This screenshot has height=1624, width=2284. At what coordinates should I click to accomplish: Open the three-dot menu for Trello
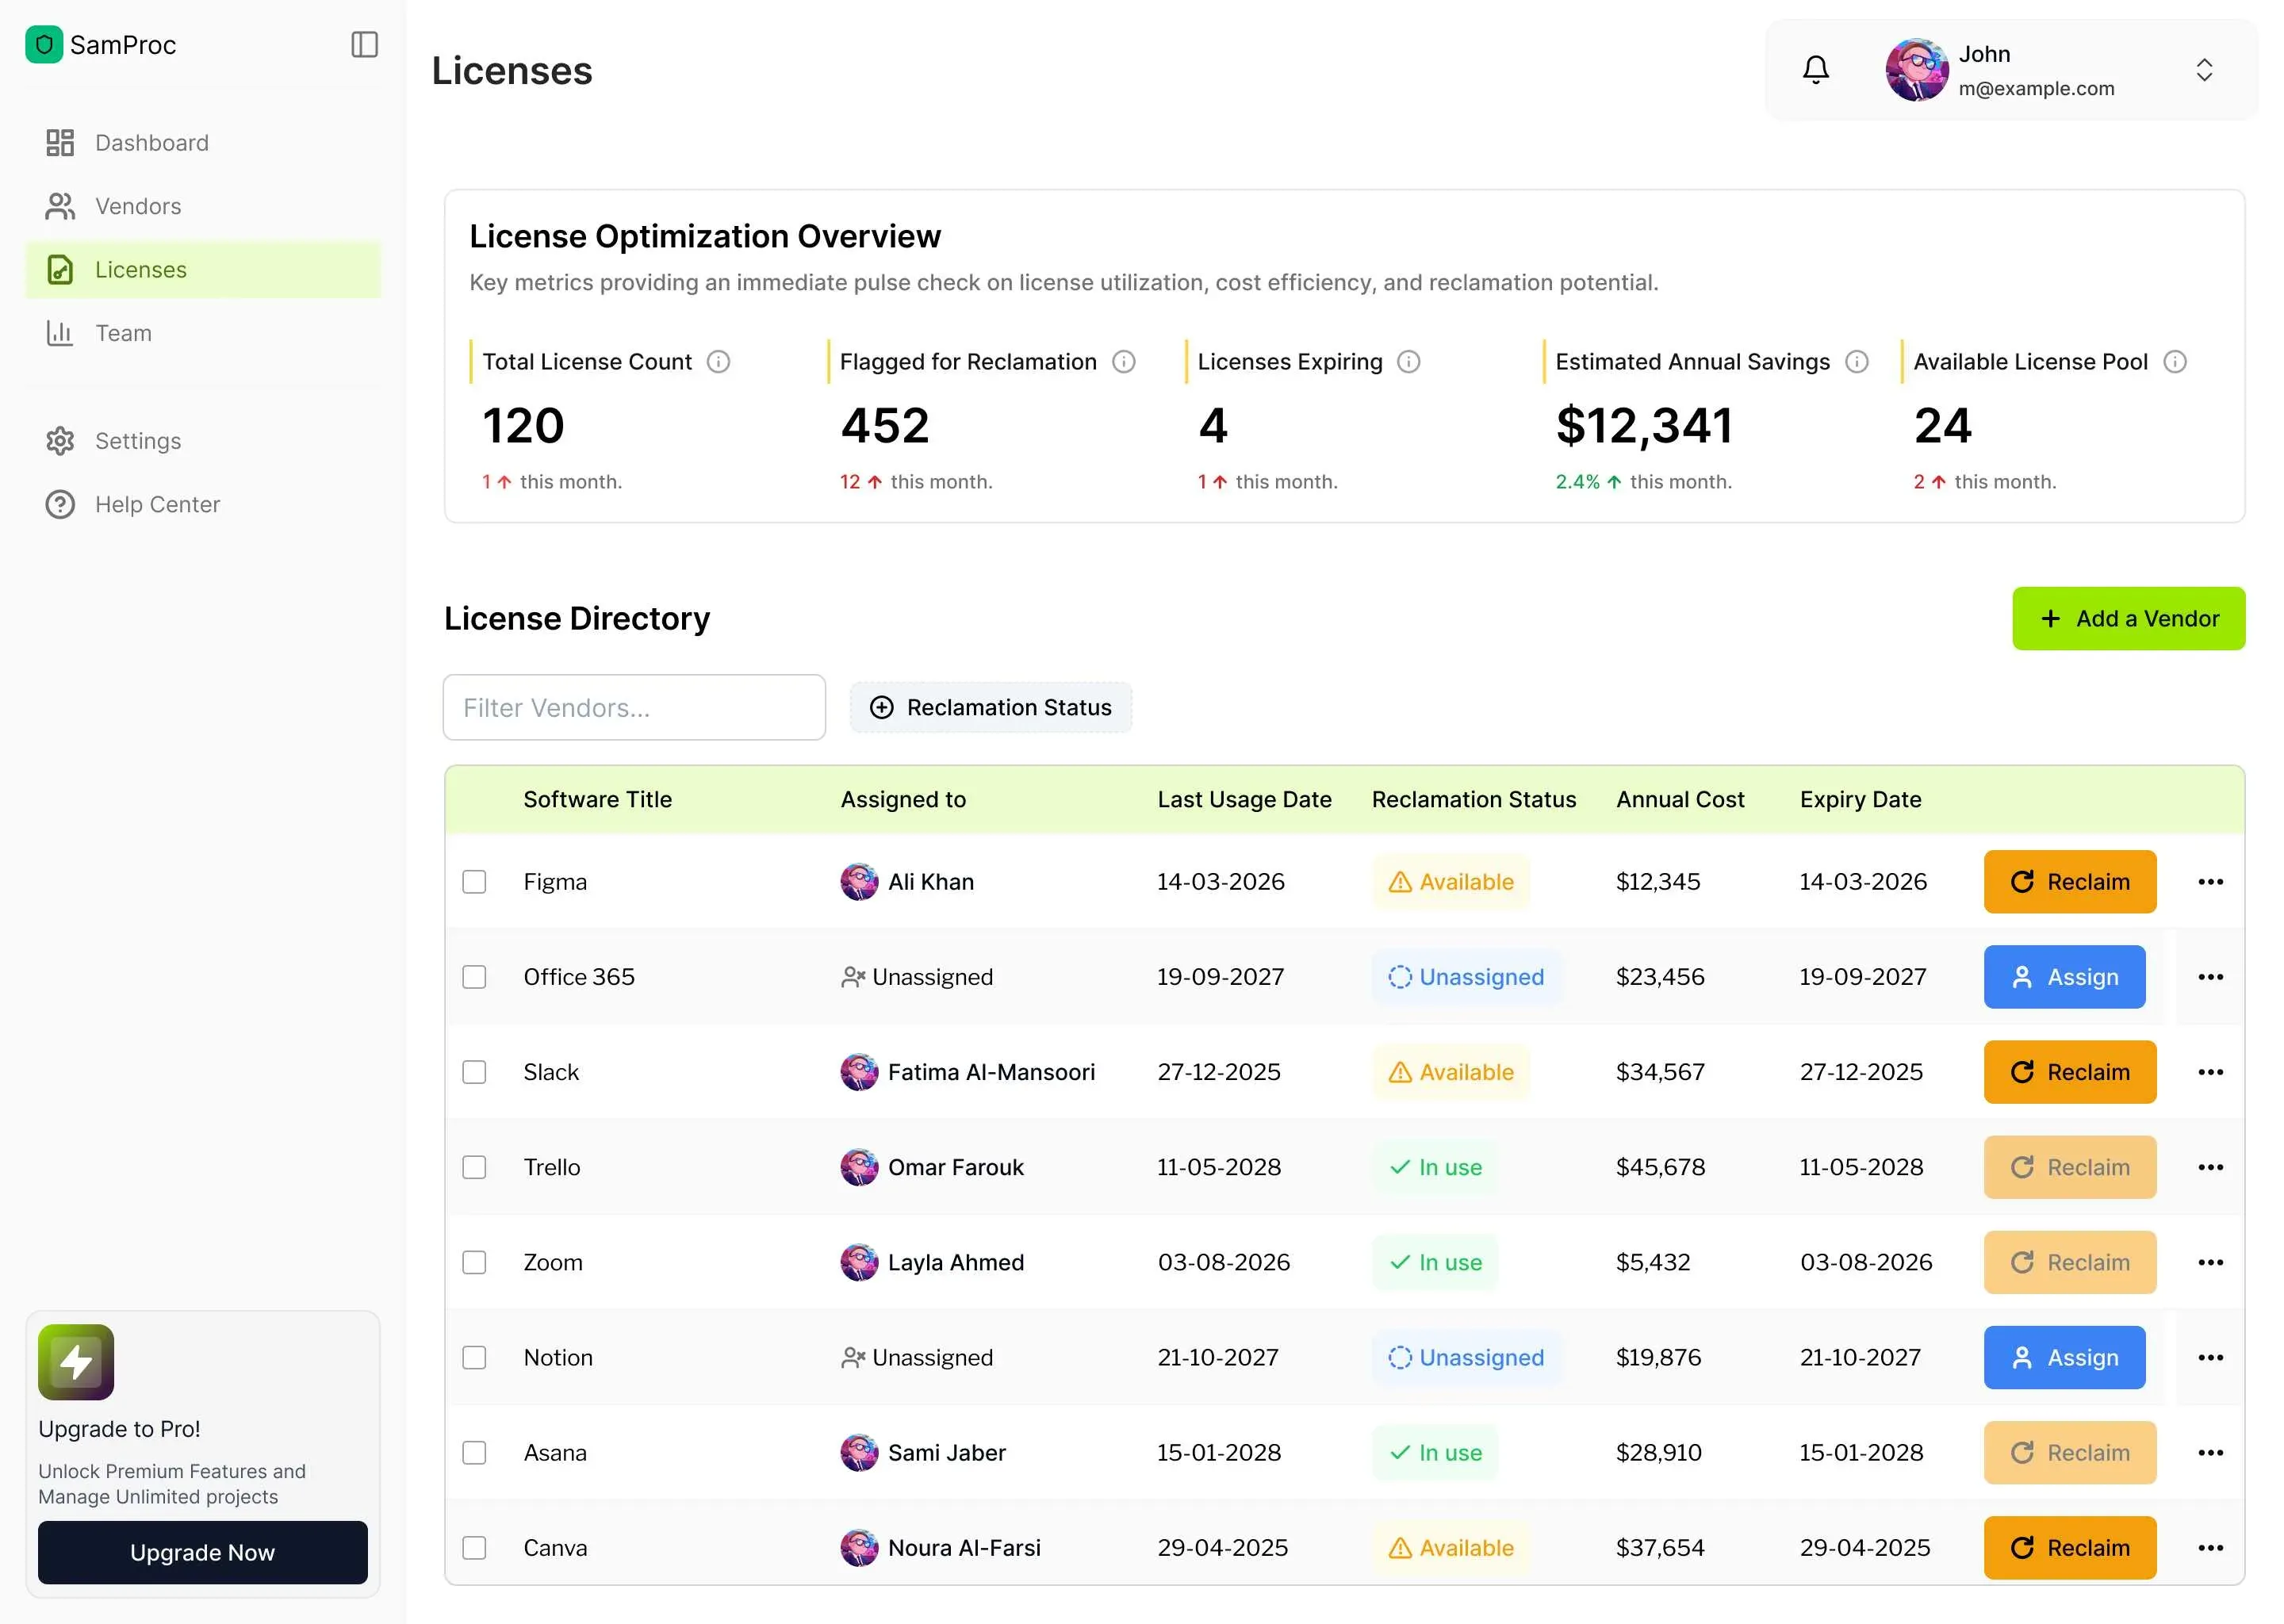[x=2210, y=1168]
